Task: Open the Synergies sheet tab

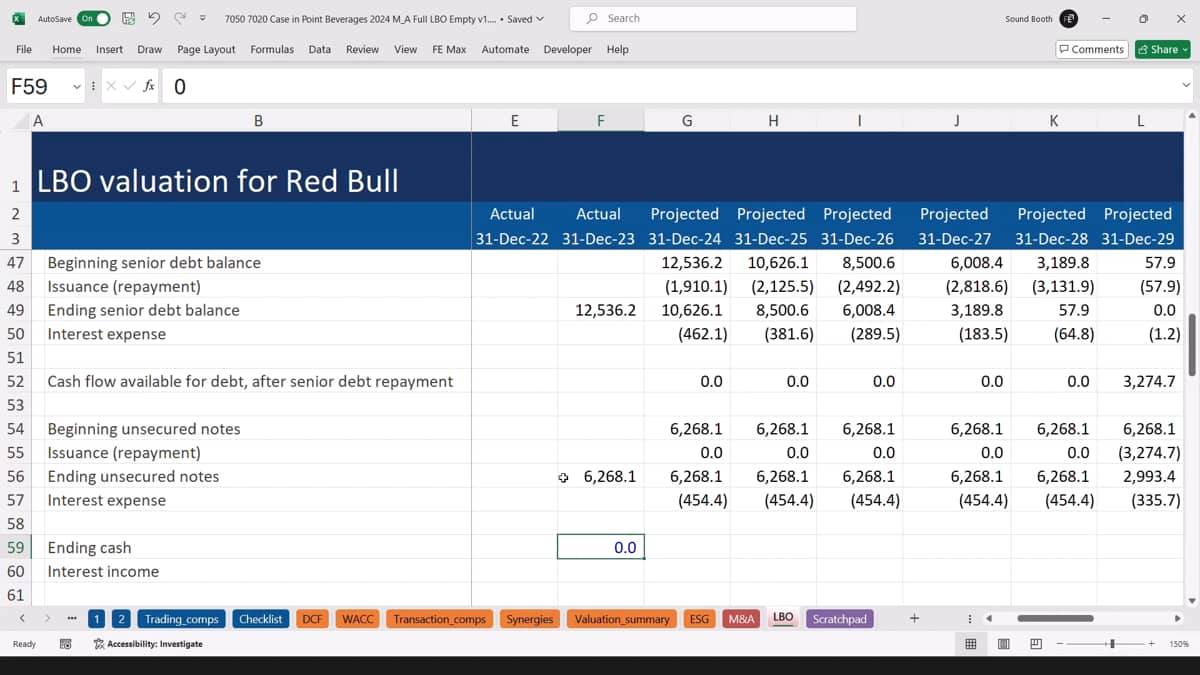Action: 529,619
